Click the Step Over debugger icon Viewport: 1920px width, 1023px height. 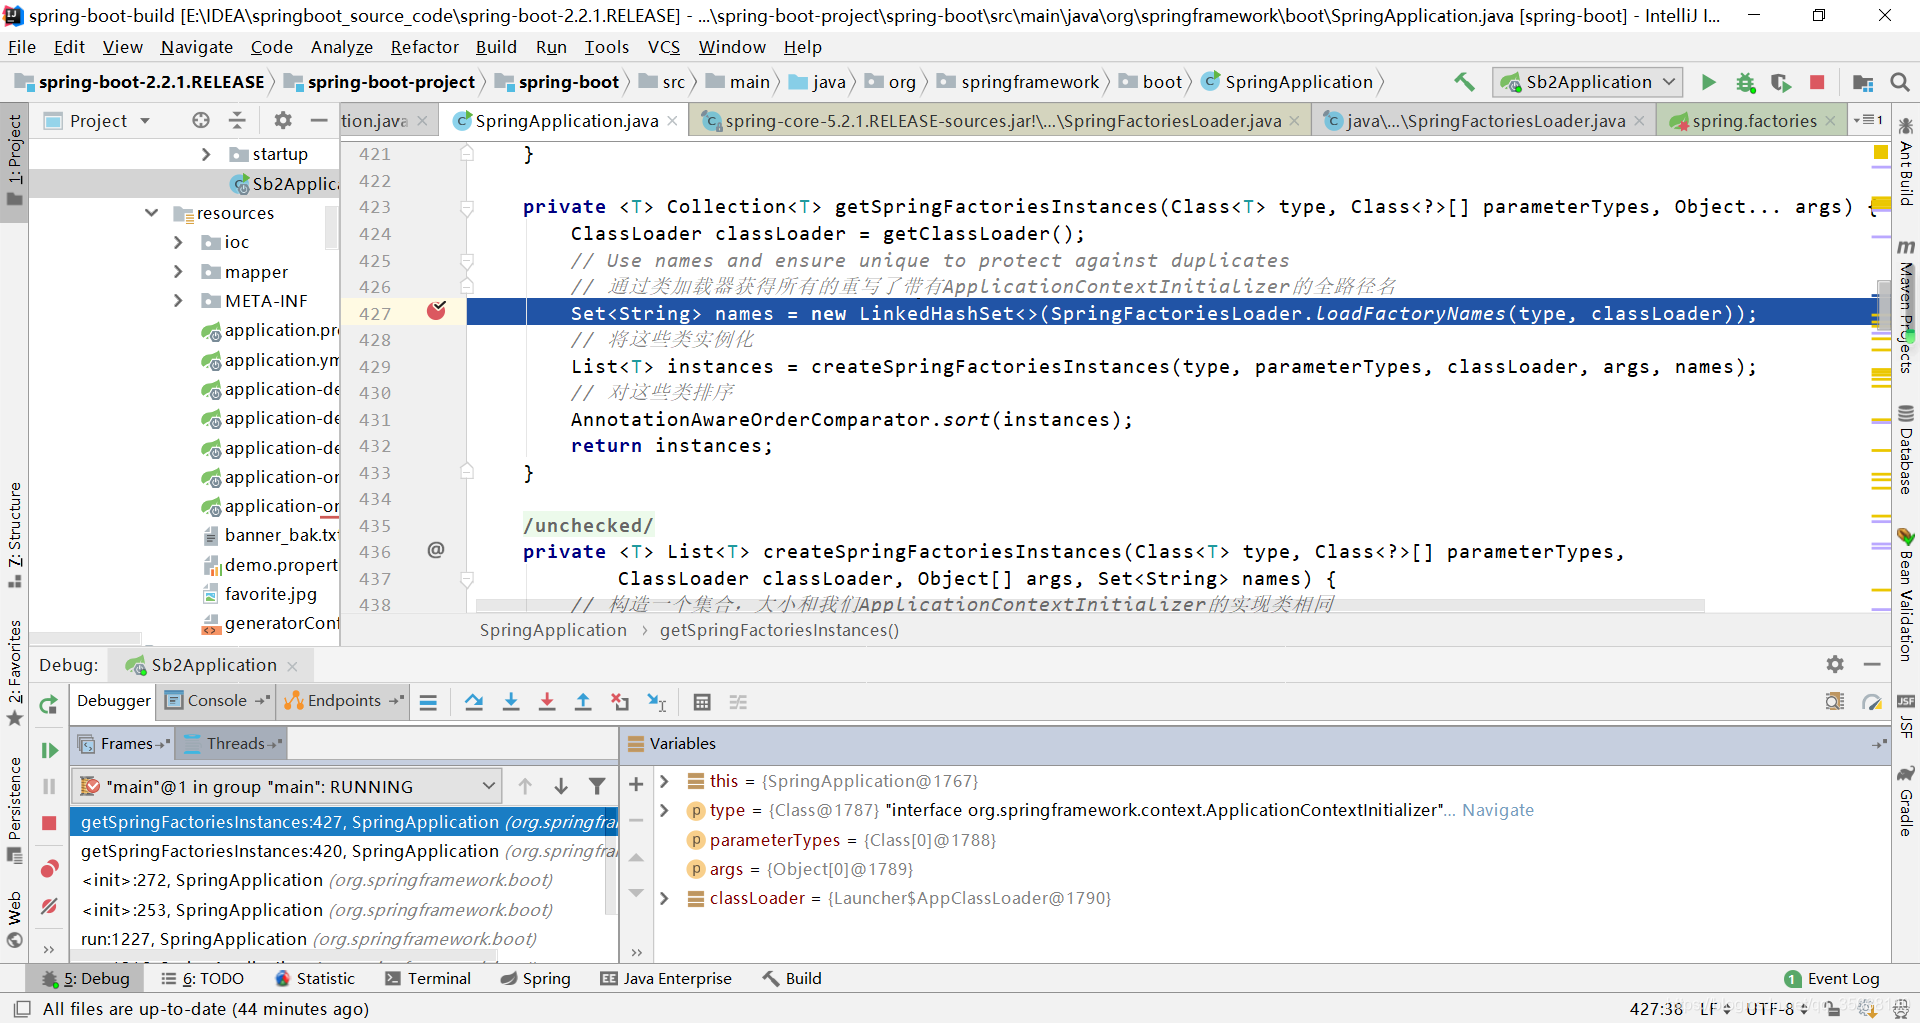474,702
